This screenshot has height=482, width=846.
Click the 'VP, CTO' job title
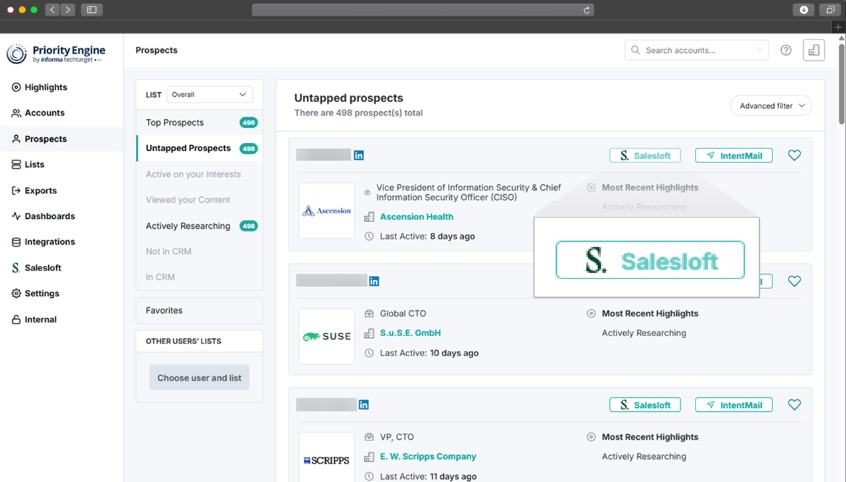(x=397, y=437)
